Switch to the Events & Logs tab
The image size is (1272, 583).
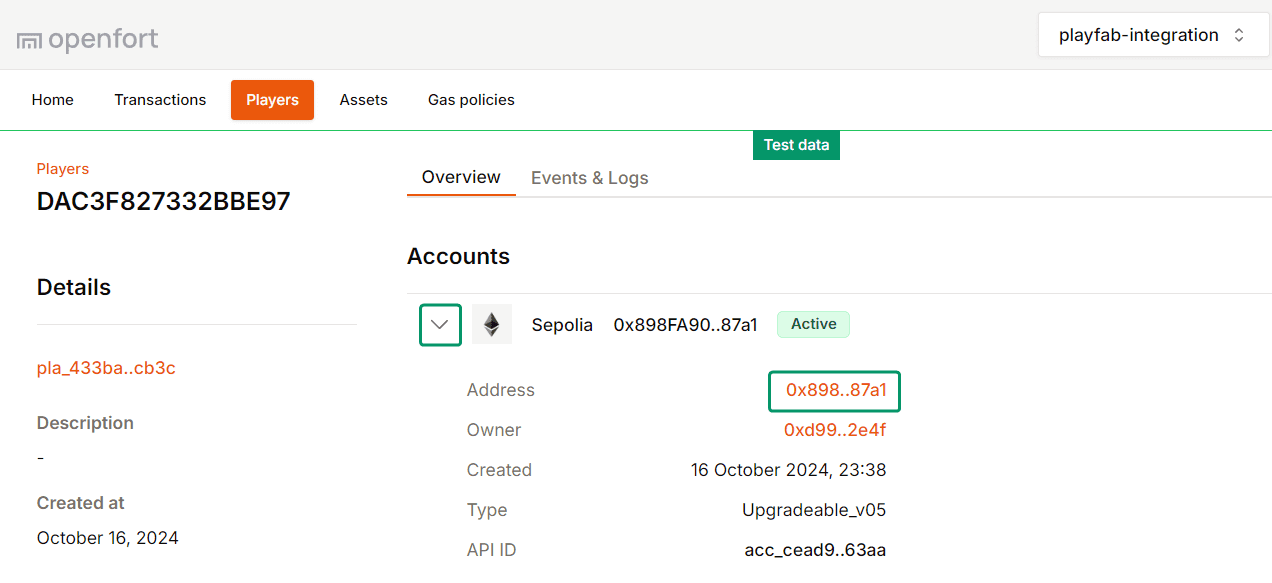coord(589,177)
